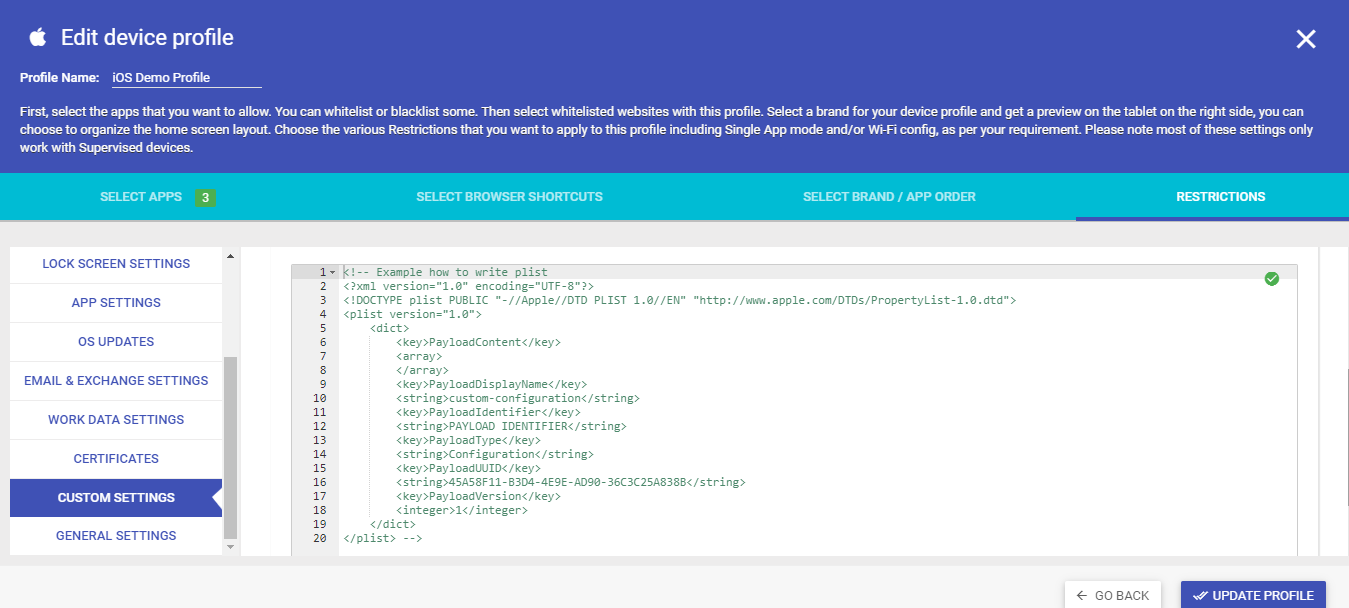This screenshot has width=1349, height=608.
Task: Open Lock Screen Settings section
Action: [116, 264]
